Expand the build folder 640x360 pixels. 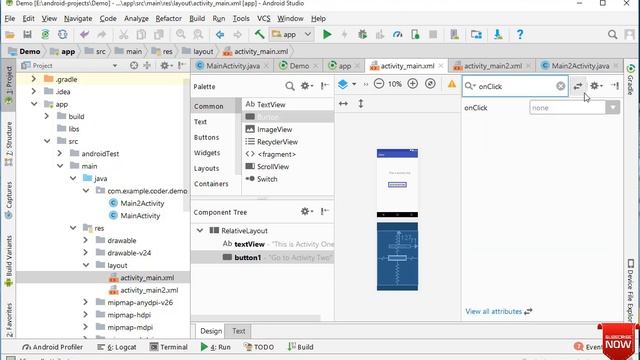(x=47, y=116)
